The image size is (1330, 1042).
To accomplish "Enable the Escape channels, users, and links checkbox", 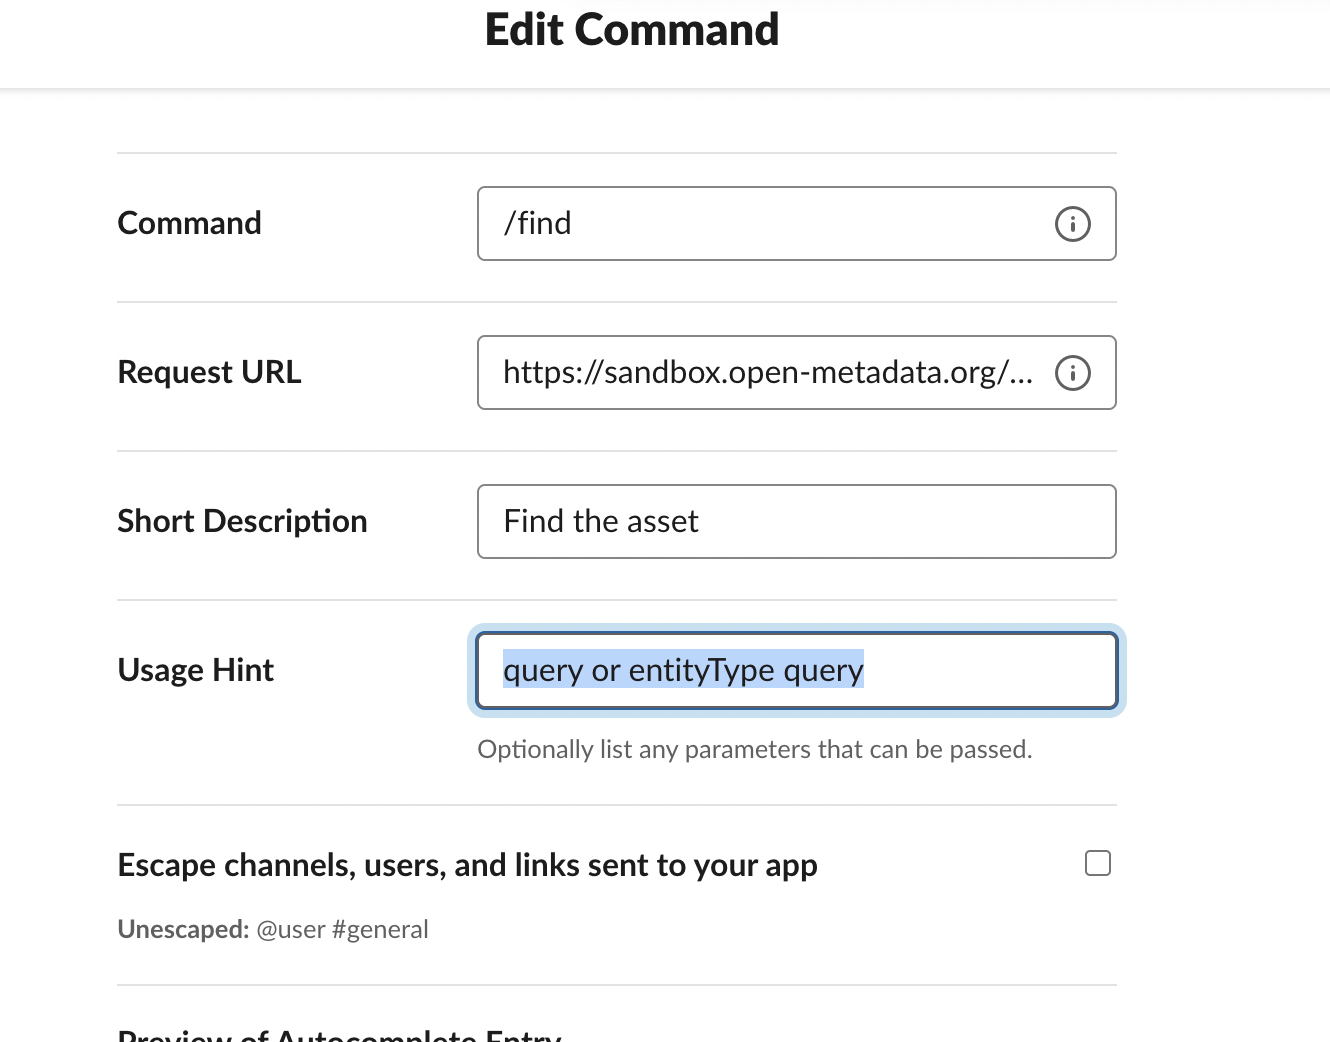I will pyautogui.click(x=1097, y=863).
